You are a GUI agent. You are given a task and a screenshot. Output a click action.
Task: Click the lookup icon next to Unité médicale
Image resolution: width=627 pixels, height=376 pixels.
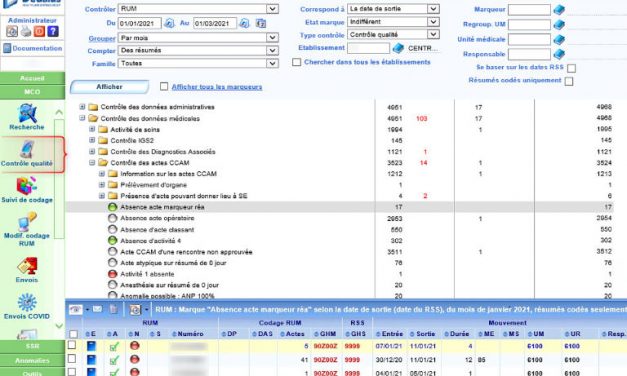point(559,39)
